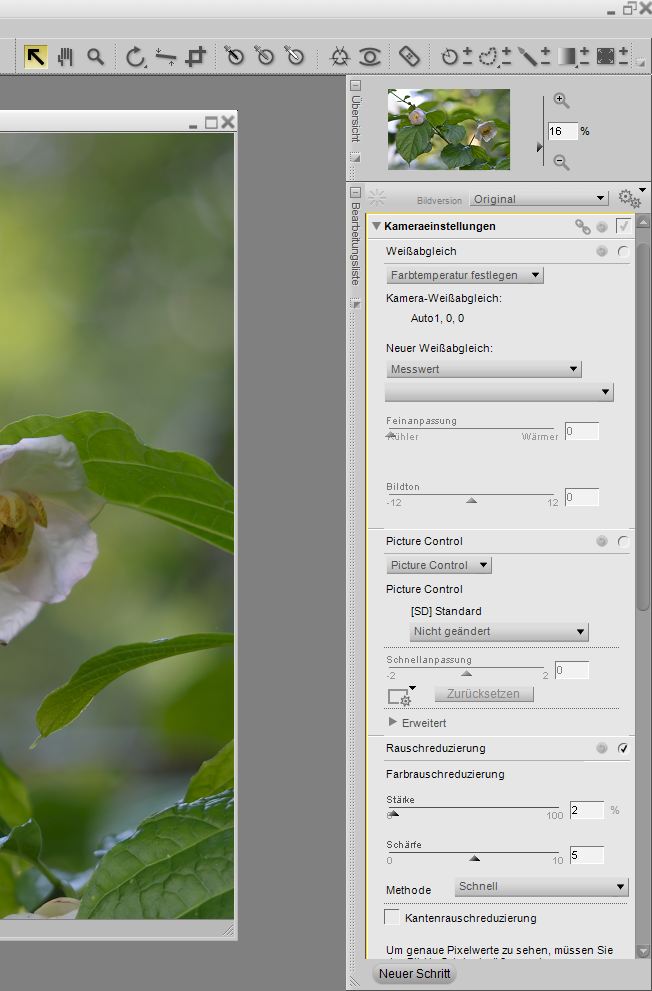Click the zoom in magnifier in Übersicht
Image resolution: width=652 pixels, height=991 pixels.
tap(561, 100)
